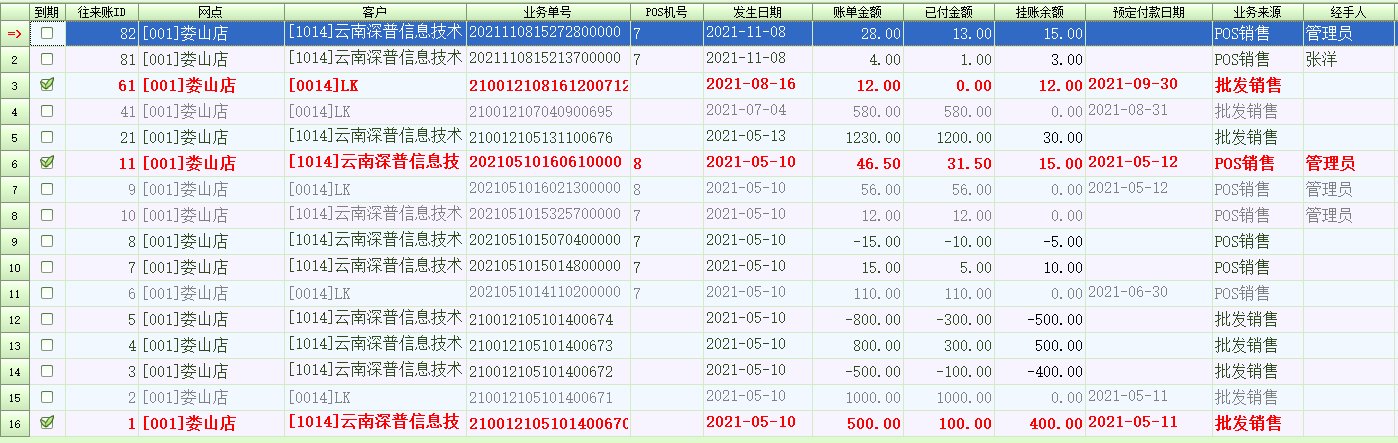Uncheck the 到期 checkbox for account ID 11

pyautogui.click(x=47, y=163)
